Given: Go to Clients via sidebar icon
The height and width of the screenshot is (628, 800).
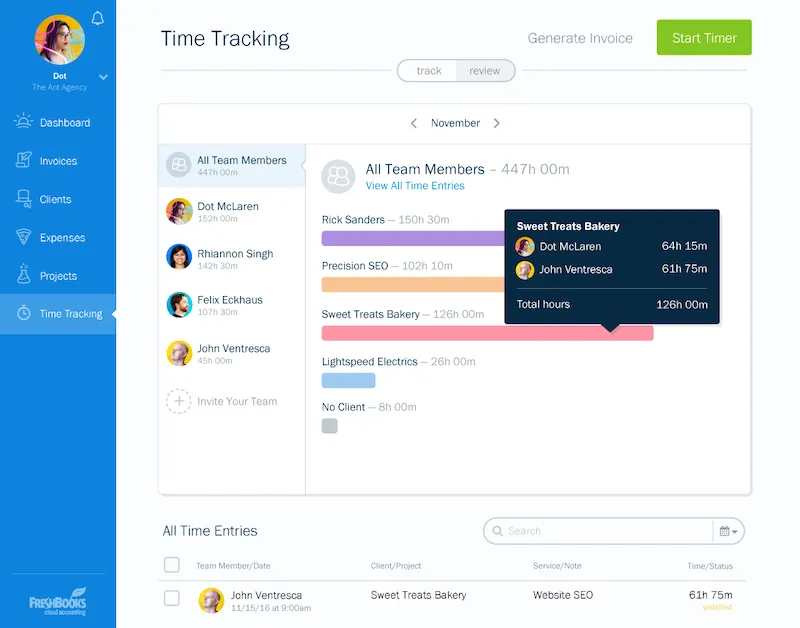Looking at the screenshot, I should point(23,199).
